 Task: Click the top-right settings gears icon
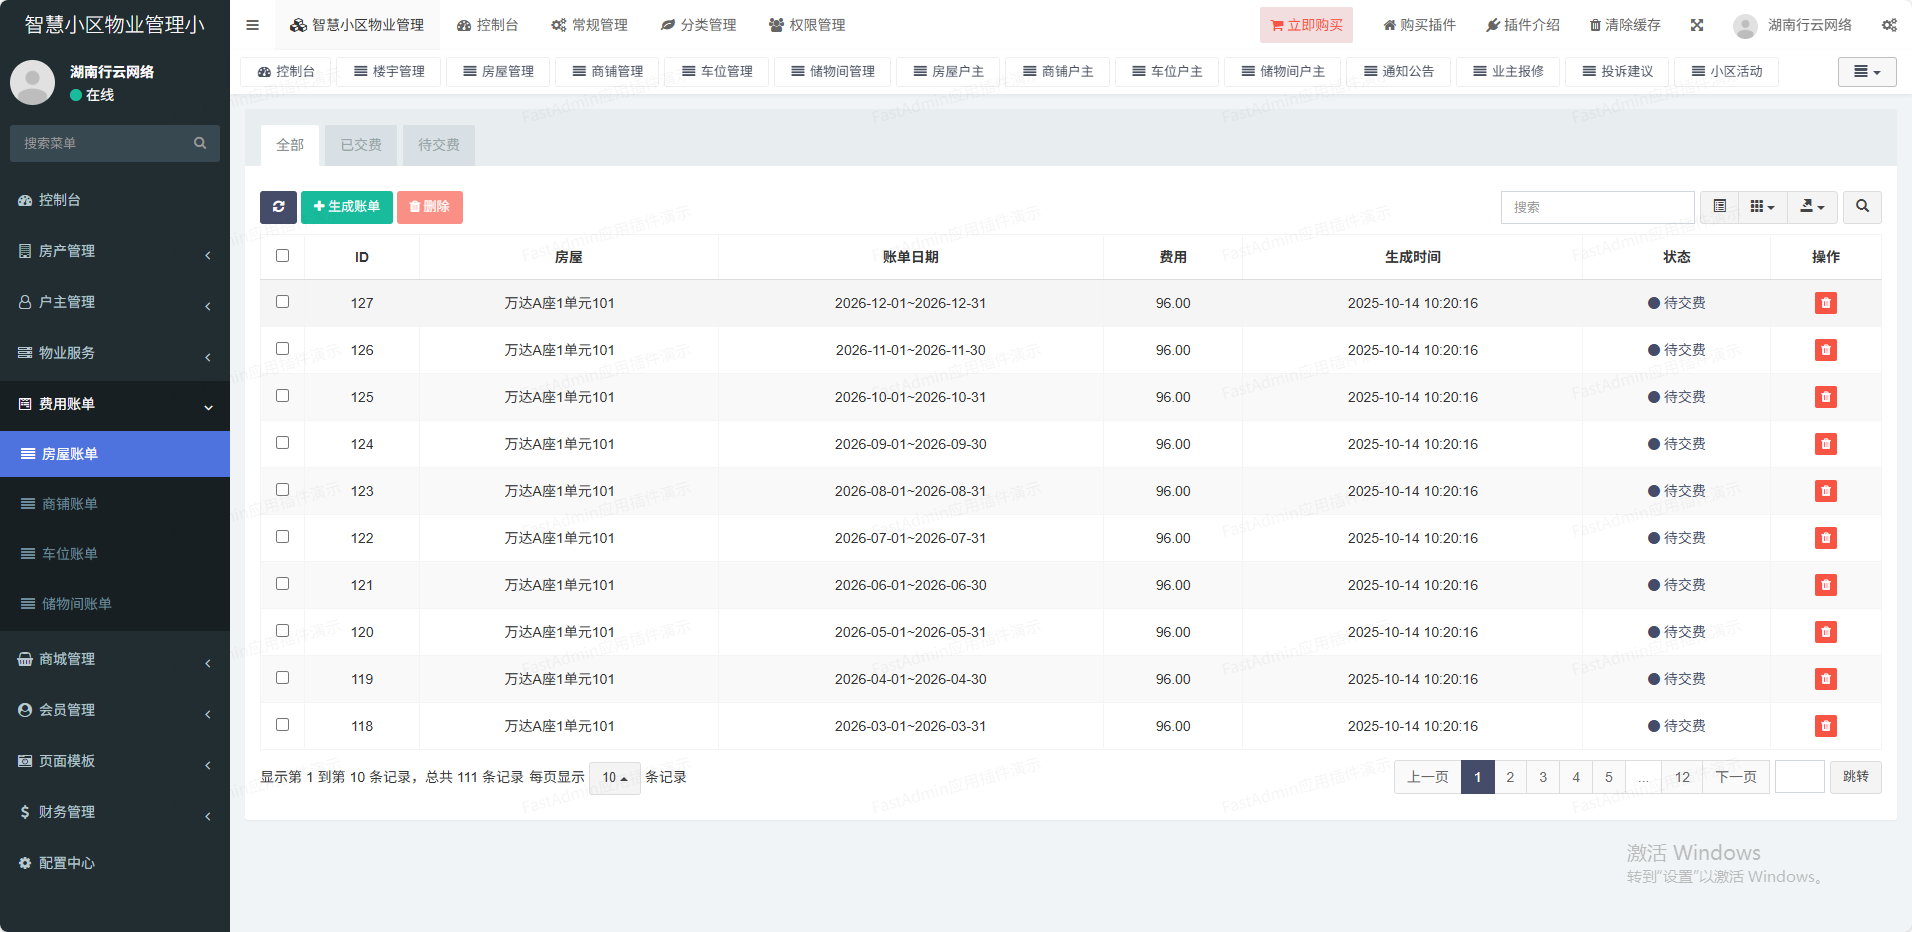pos(1888,25)
